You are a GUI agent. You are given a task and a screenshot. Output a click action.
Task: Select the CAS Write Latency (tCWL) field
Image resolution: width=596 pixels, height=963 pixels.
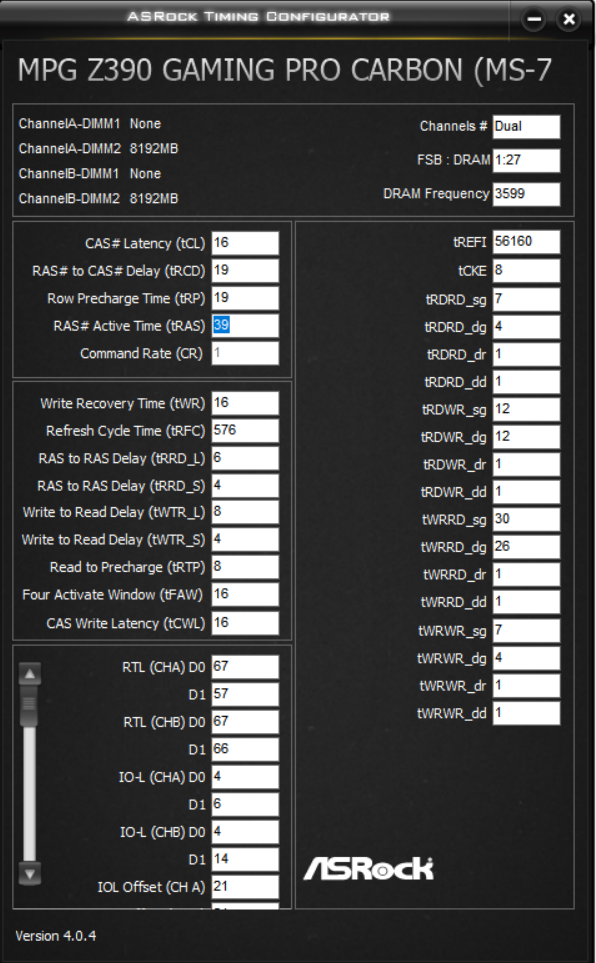(x=245, y=623)
